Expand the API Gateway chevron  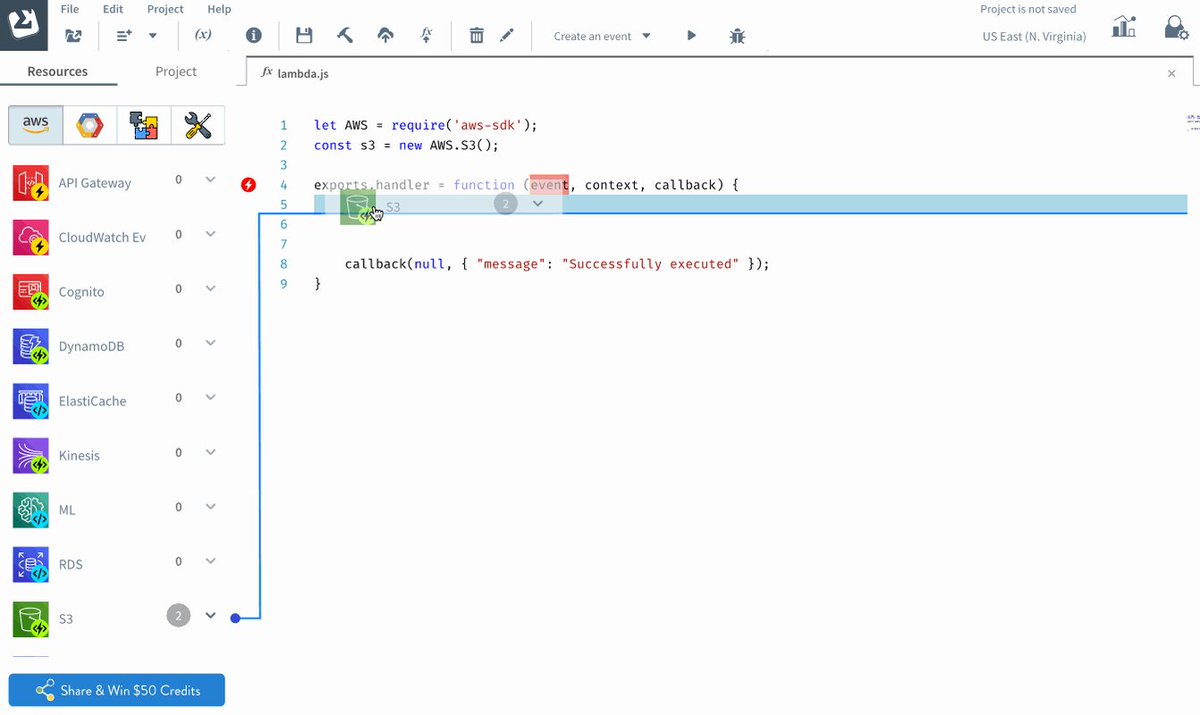210,180
